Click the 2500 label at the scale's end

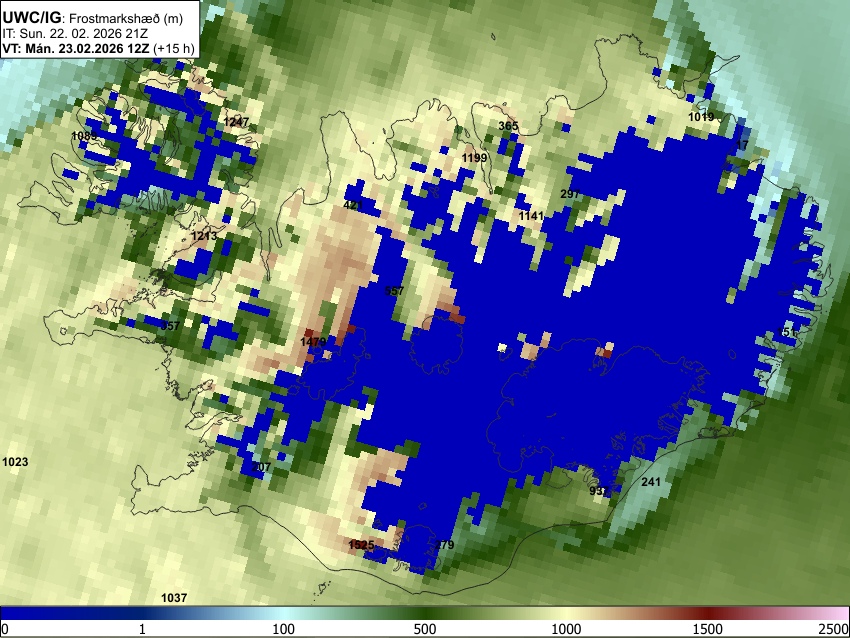point(835,629)
